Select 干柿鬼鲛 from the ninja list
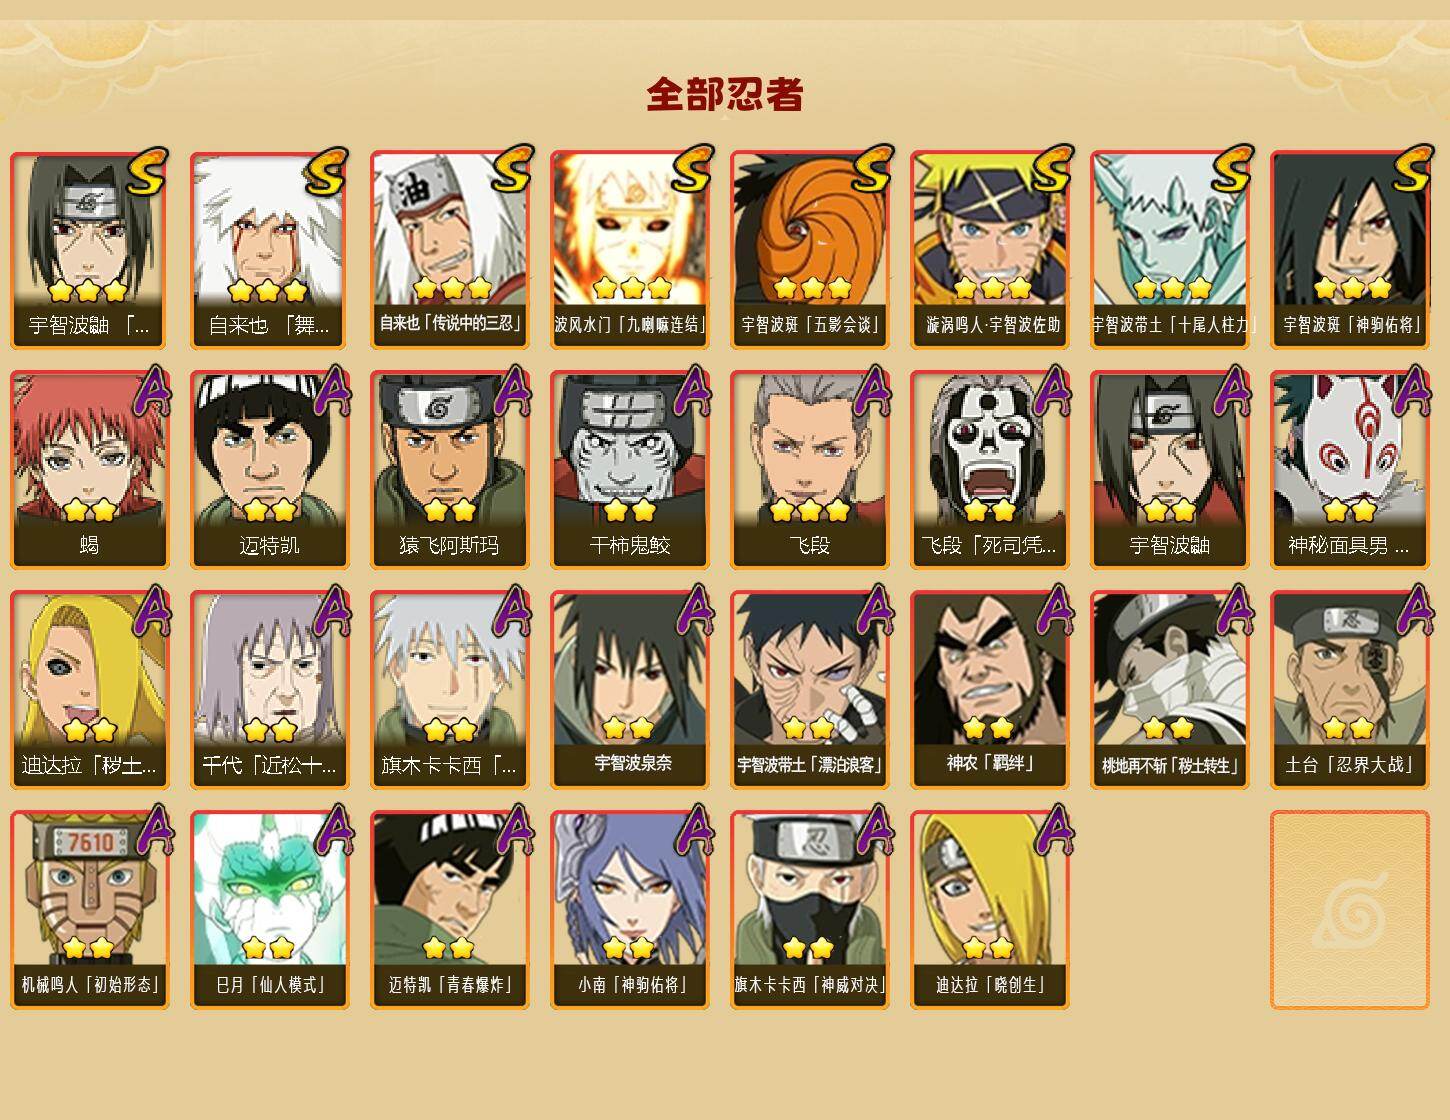This screenshot has width=1450, height=1120. [630, 469]
